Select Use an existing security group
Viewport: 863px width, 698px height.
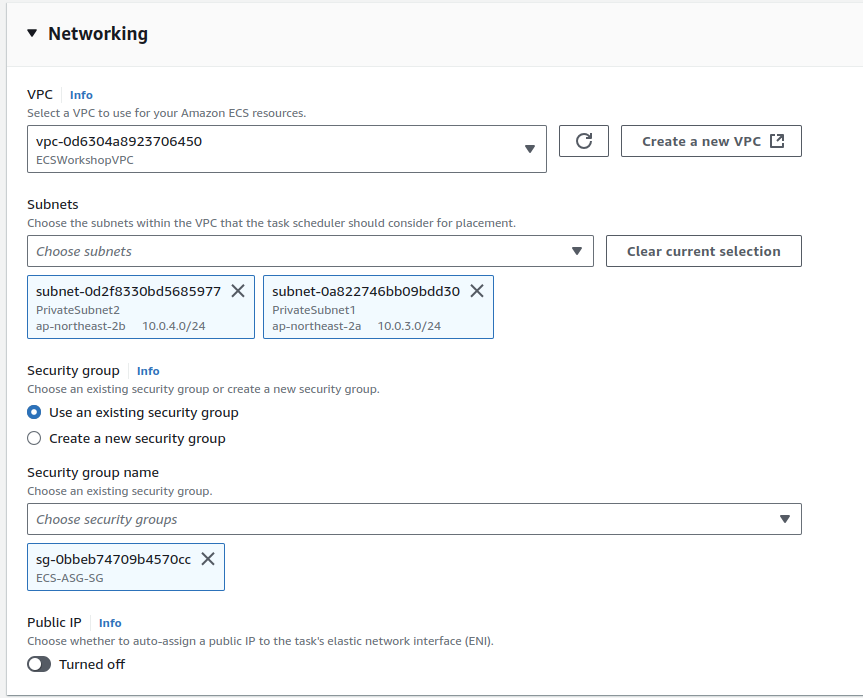(35, 412)
